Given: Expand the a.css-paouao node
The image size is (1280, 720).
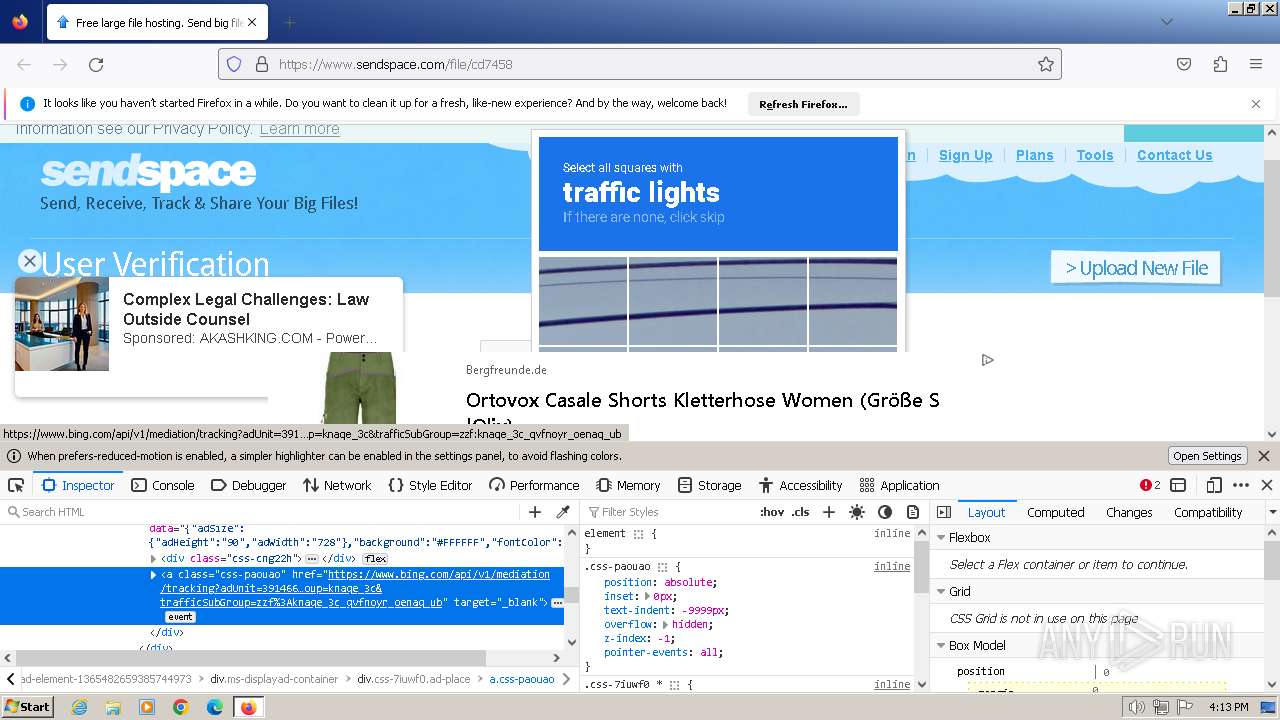Looking at the screenshot, I should point(153,575).
